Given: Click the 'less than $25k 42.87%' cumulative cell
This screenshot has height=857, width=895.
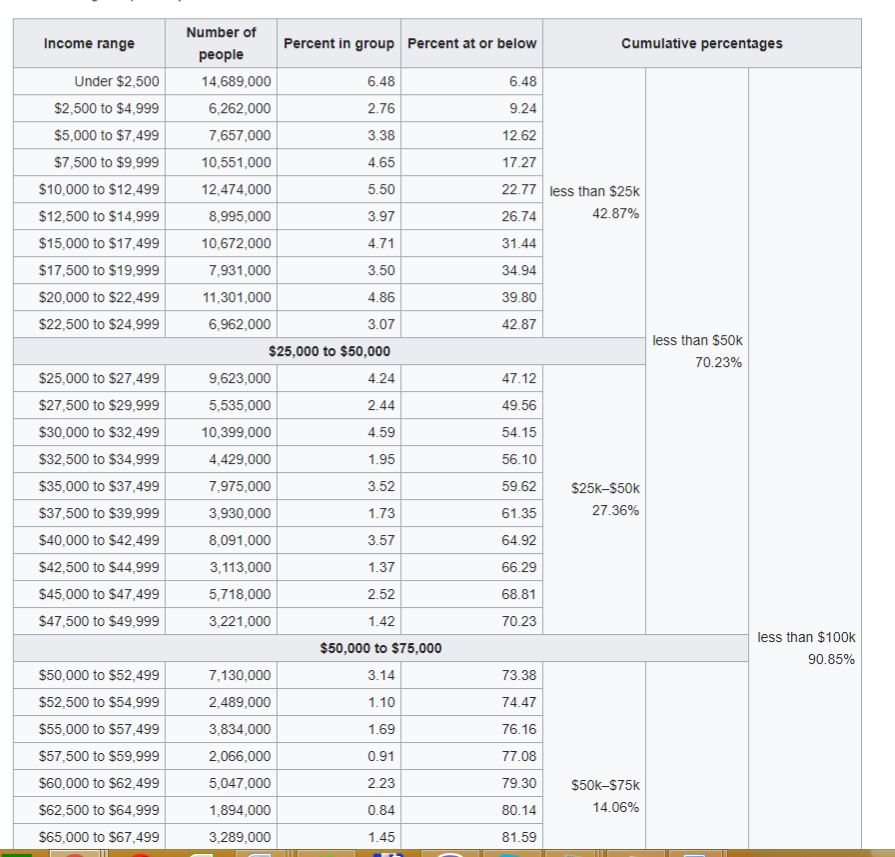Looking at the screenshot, I should pyautogui.click(x=594, y=203).
